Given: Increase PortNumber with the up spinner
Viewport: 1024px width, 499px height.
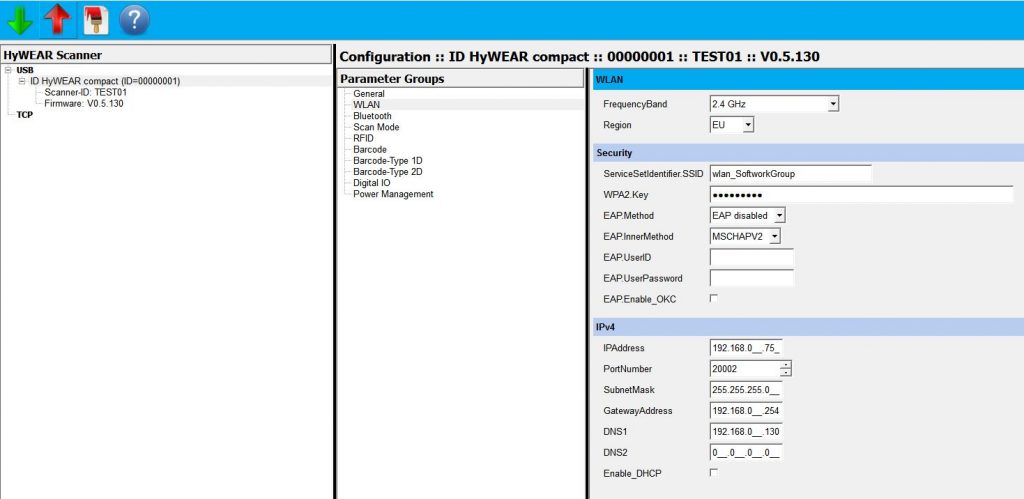Looking at the screenshot, I should pyautogui.click(x=786, y=364).
